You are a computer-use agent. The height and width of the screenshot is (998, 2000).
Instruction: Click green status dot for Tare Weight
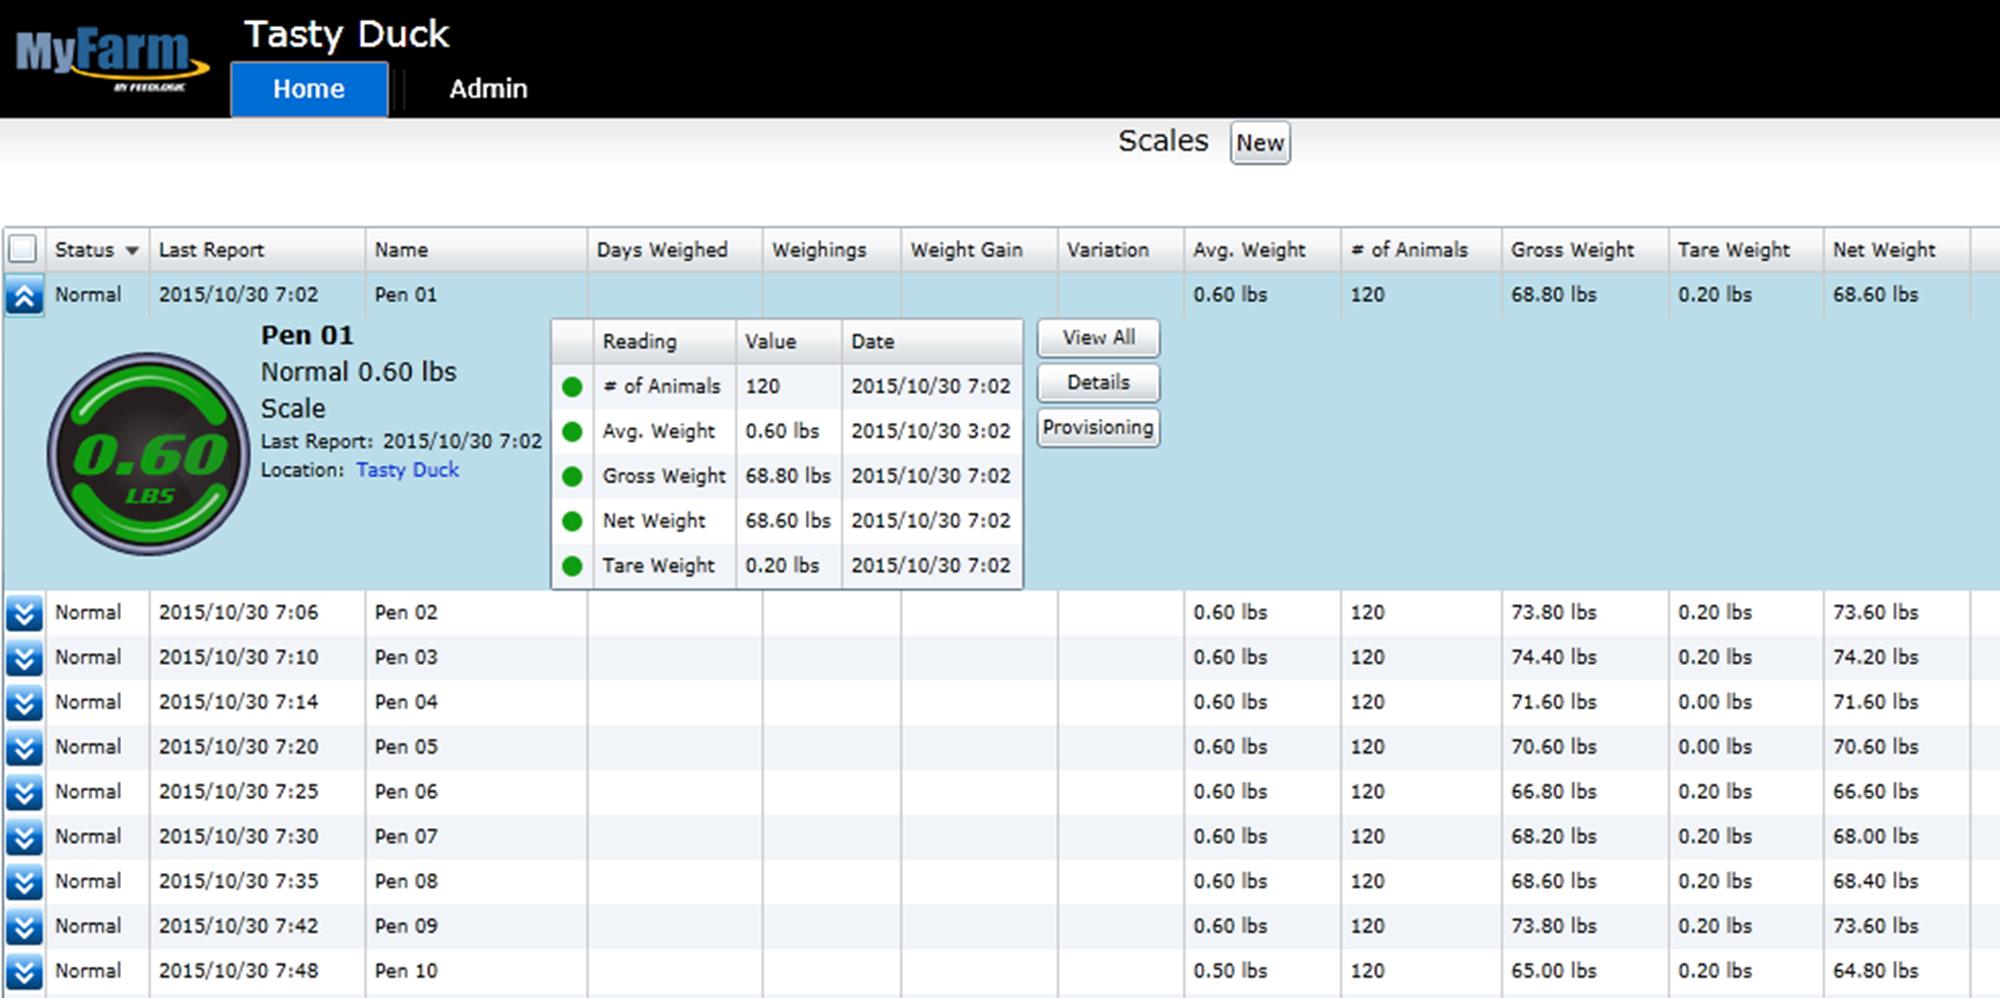tap(572, 566)
